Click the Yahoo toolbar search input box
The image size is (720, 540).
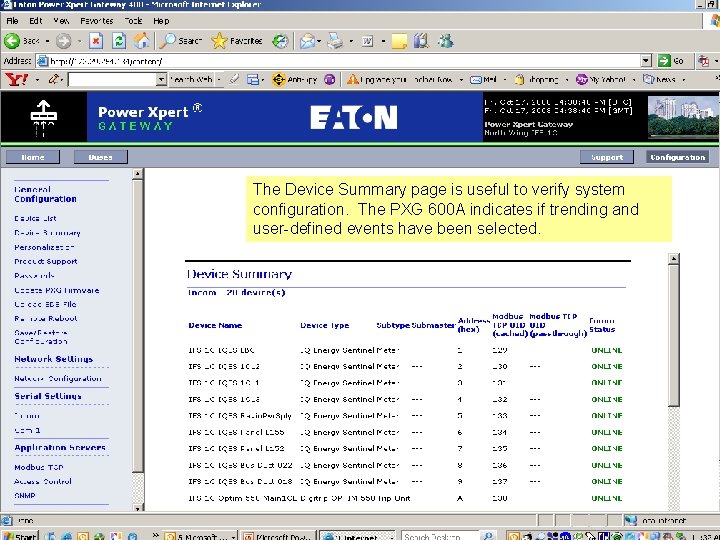click(x=112, y=79)
